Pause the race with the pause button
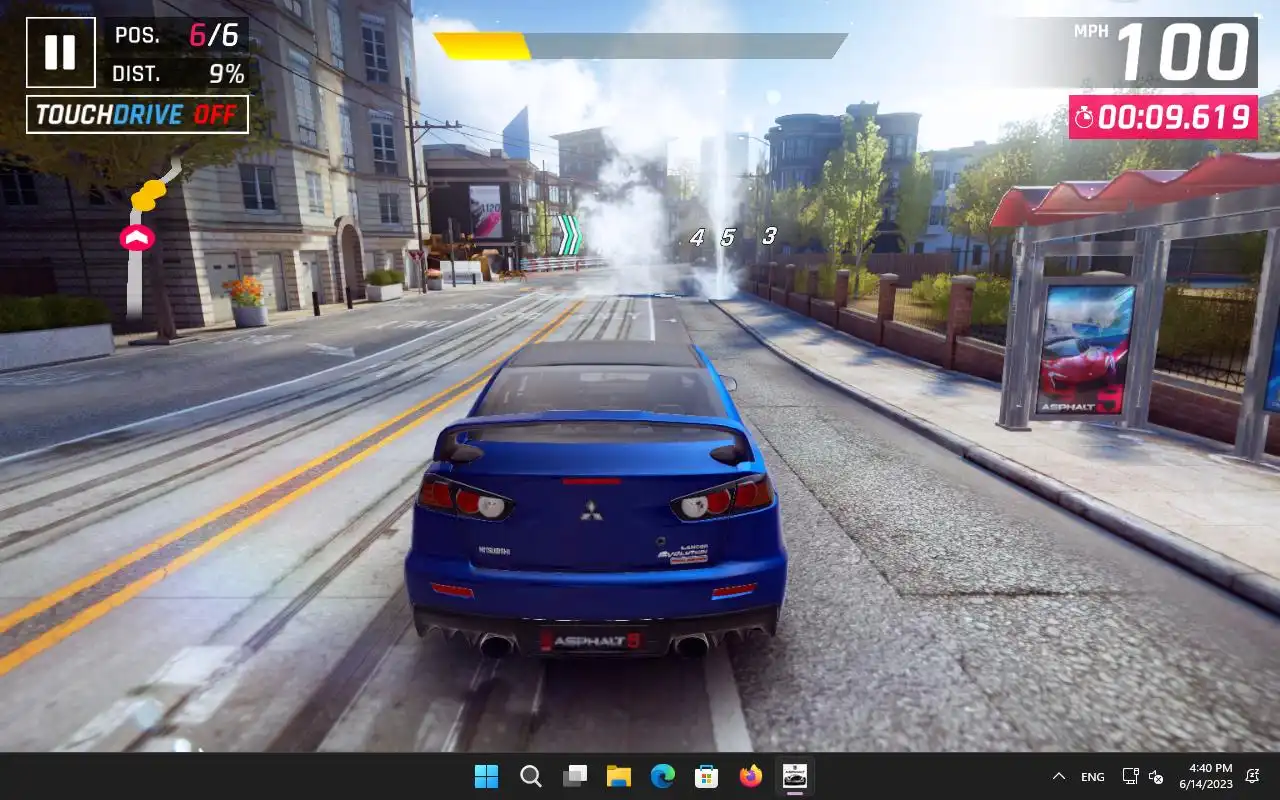Screen dimensions: 1280x800 point(60,52)
